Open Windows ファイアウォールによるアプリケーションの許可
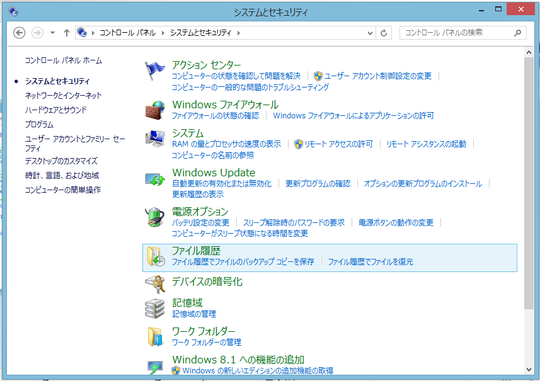 coord(353,115)
